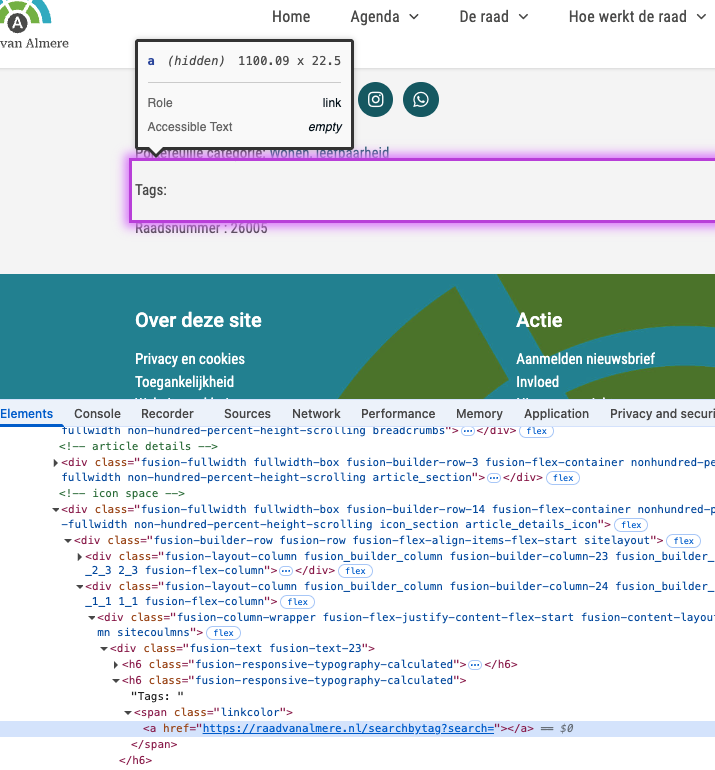
Task: Click the Actie footer heading
Action: click(x=539, y=320)
